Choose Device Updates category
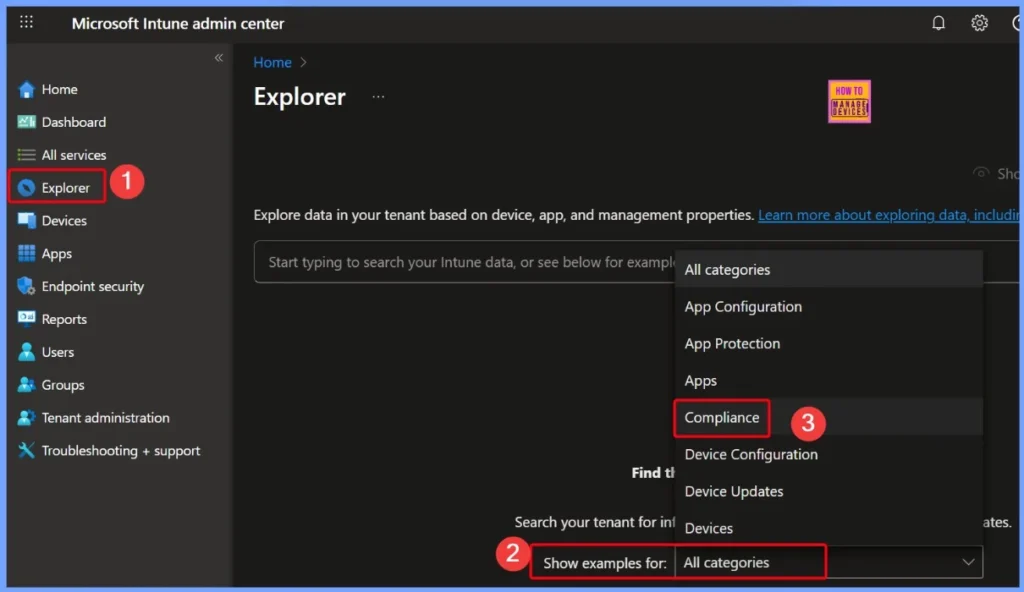Viewport: 1024px width, 592px height. coord(828,491)
